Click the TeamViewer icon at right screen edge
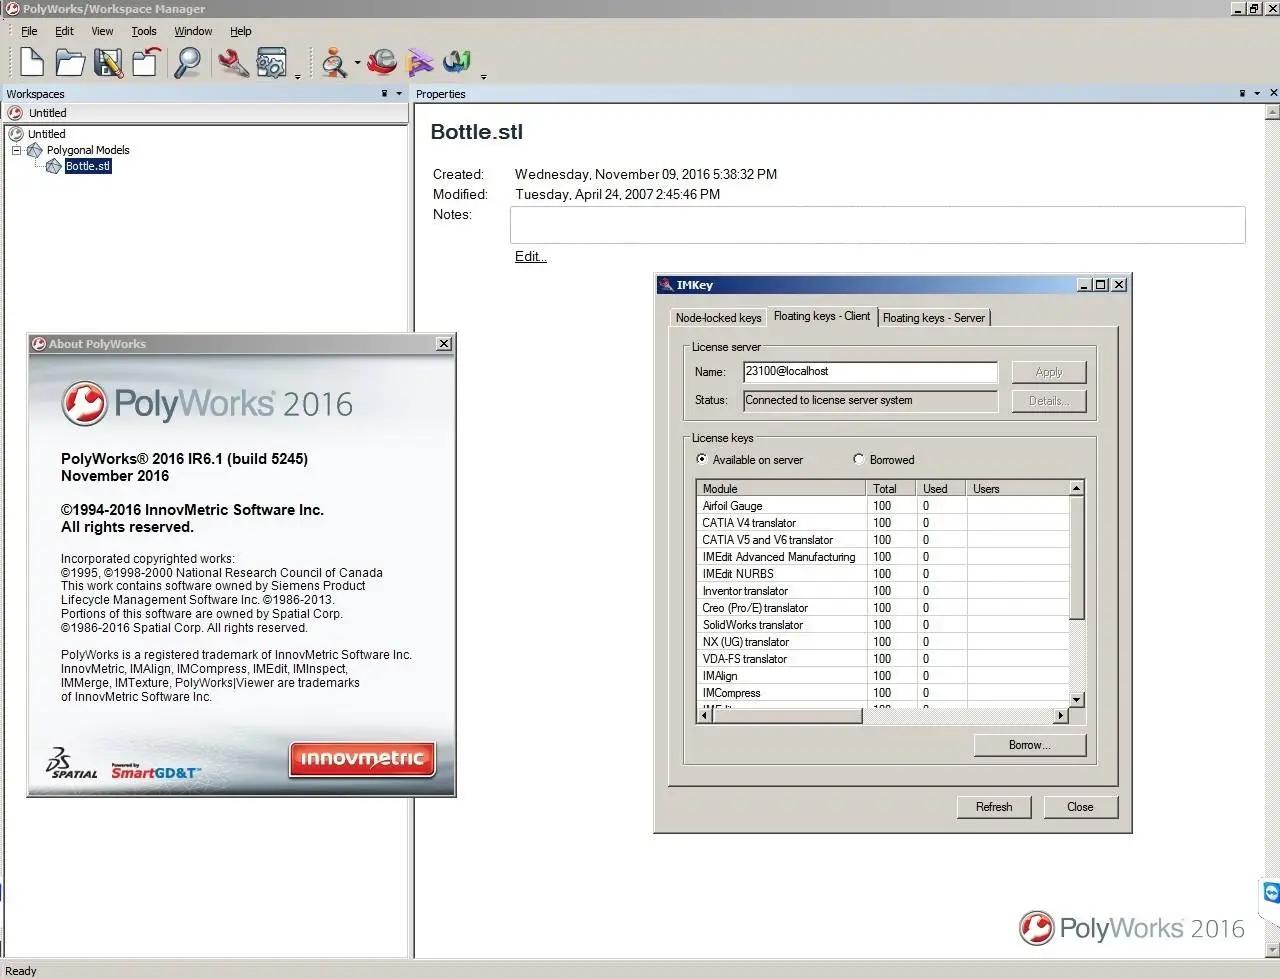Viewport: 1280px width, 979px height. tap(1271, 892)
